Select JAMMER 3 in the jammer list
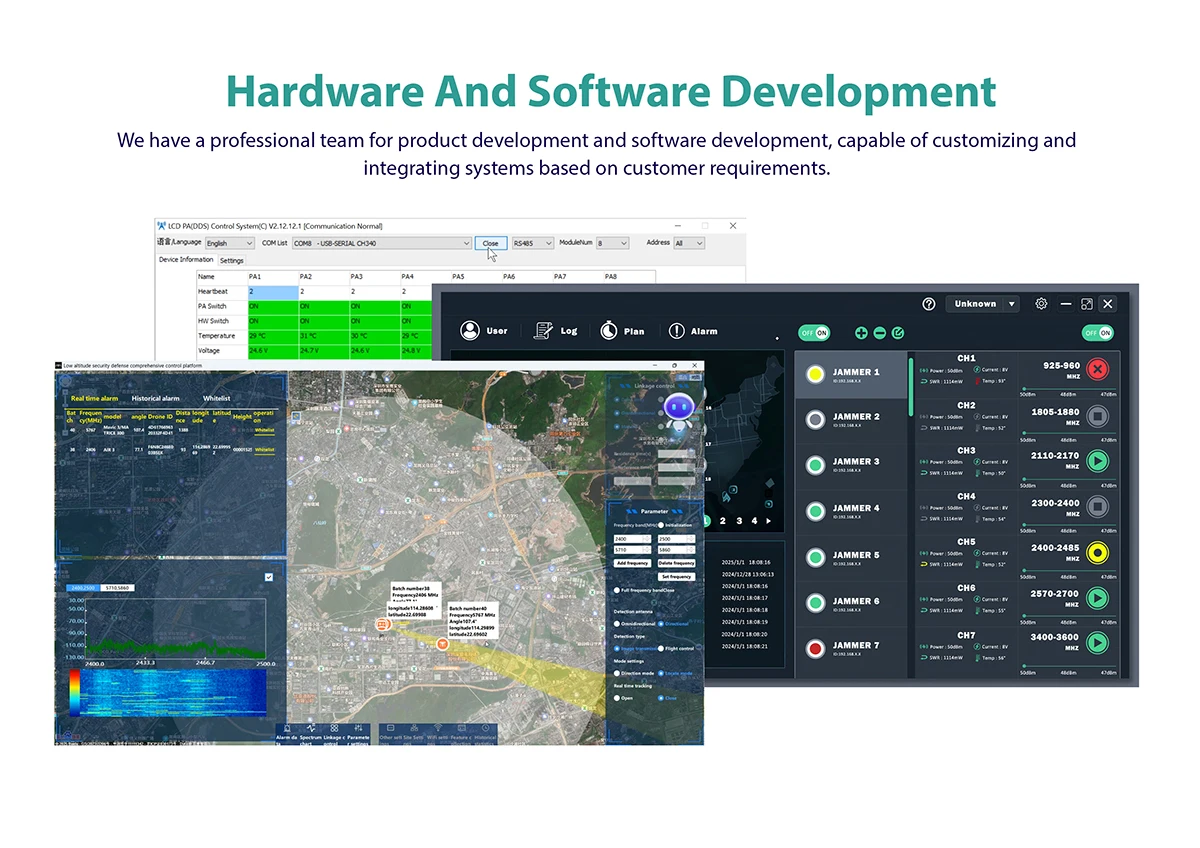 pos(851,463)
